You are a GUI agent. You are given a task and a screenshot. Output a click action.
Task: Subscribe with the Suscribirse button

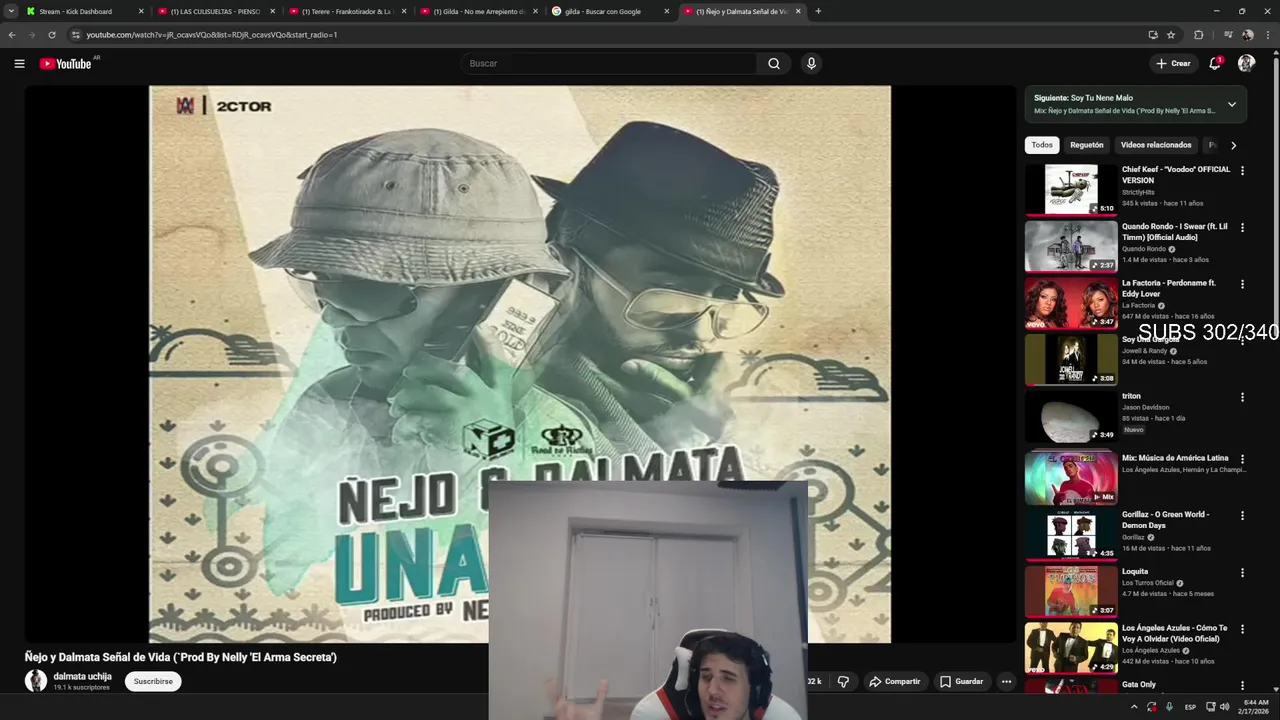(x=153, y=681)
